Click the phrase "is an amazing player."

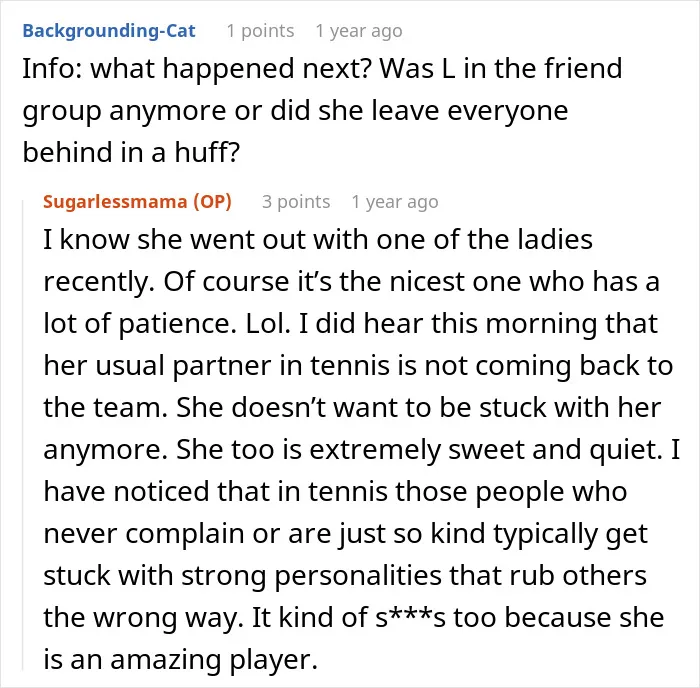(180, 659)
